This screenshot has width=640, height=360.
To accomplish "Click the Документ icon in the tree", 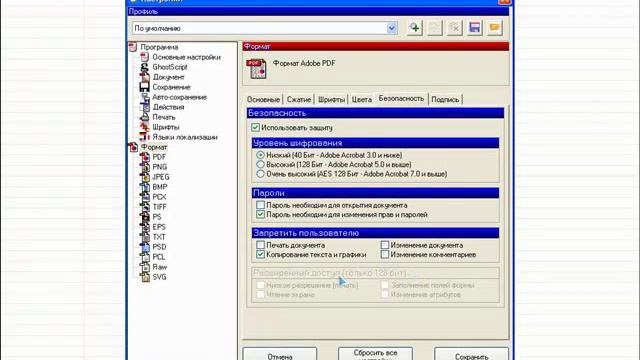I will click(144, 77).
